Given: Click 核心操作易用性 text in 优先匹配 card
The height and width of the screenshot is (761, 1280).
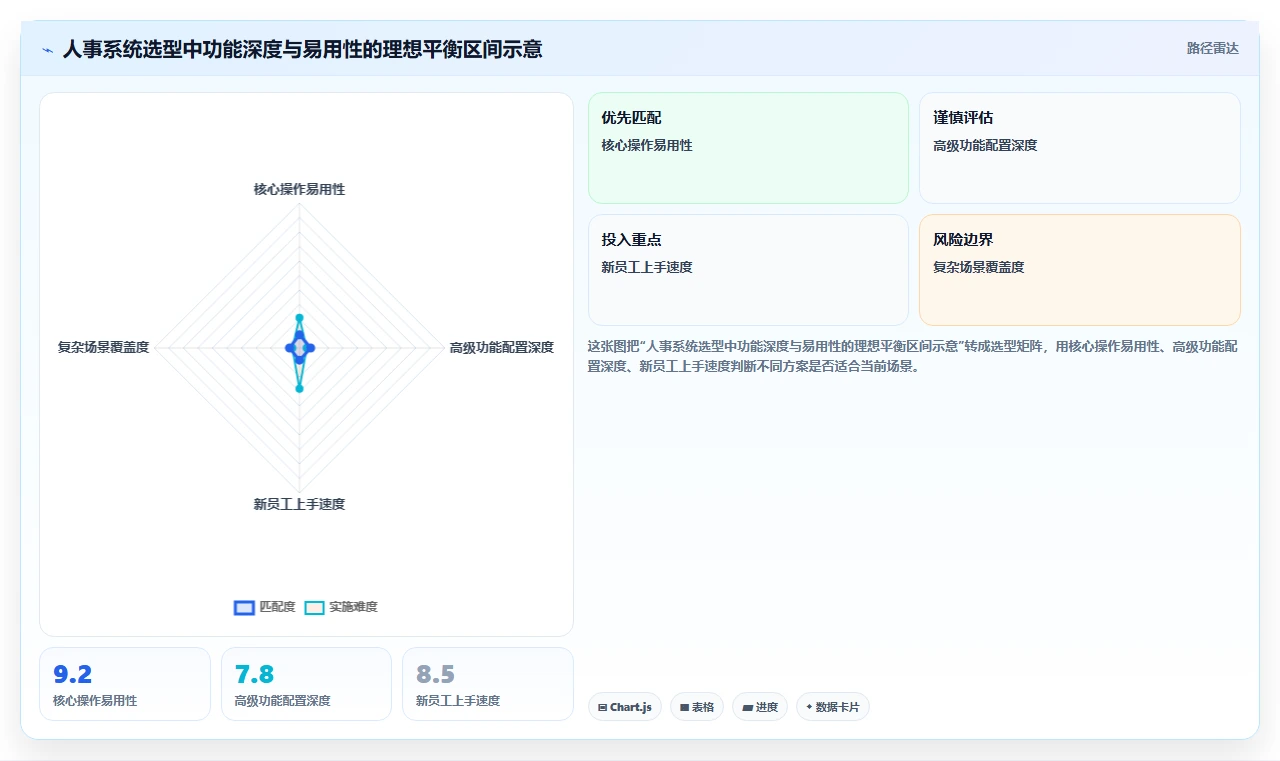Looking at the screenshot, I should click(647, 145).
